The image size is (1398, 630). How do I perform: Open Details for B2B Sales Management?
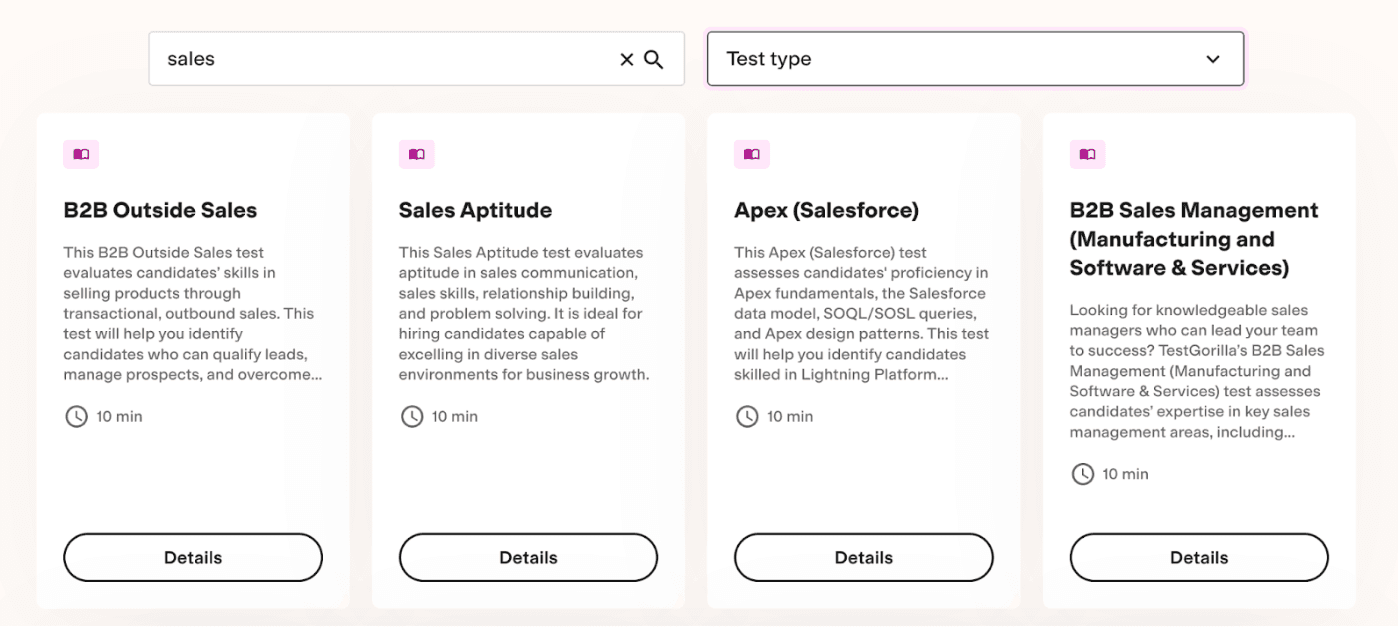coord(1199,558)
